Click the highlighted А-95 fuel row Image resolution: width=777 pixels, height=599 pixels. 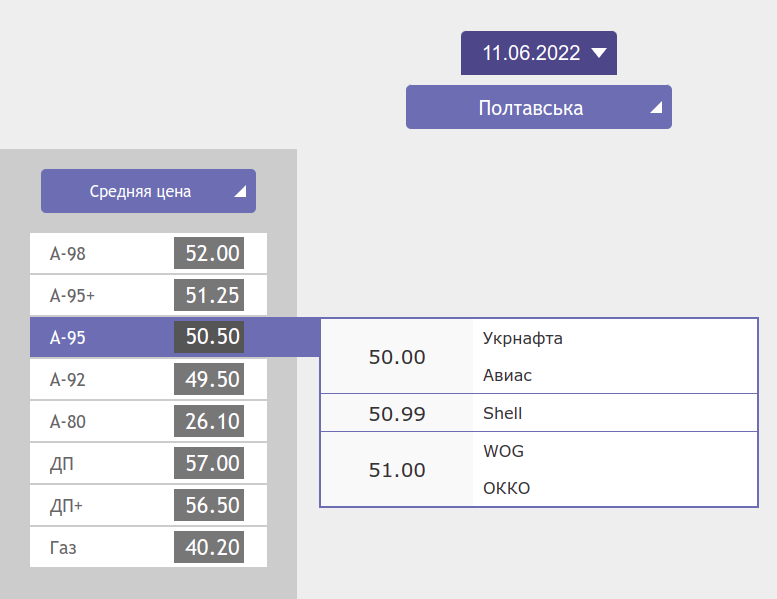pyautogui.click(x=100, y=338)
